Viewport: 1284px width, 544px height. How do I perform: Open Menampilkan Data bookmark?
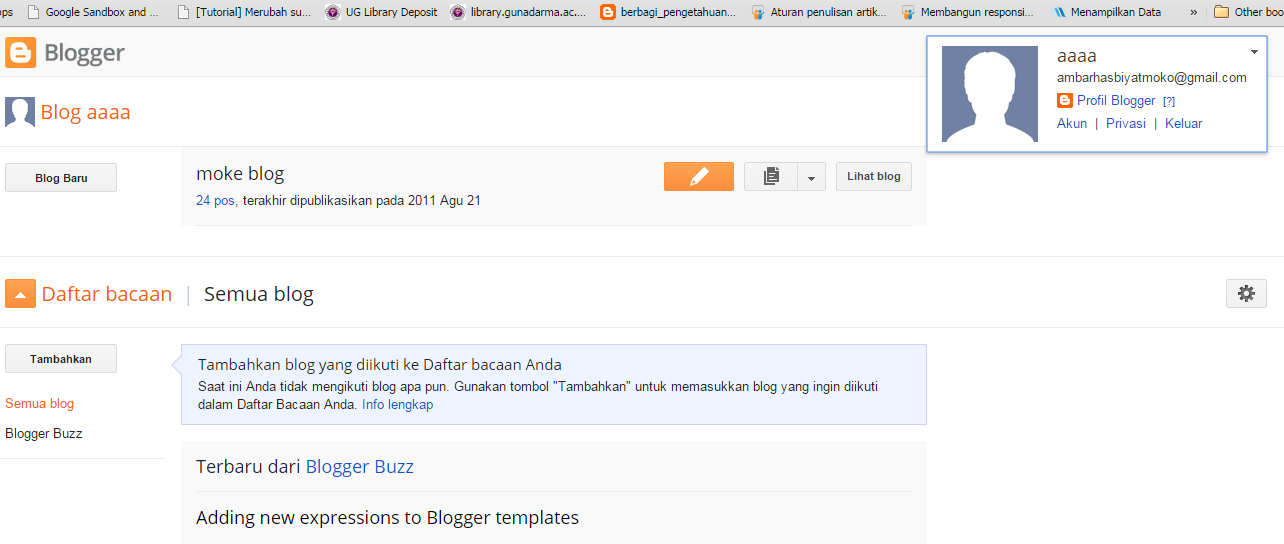click(1107, 12)
